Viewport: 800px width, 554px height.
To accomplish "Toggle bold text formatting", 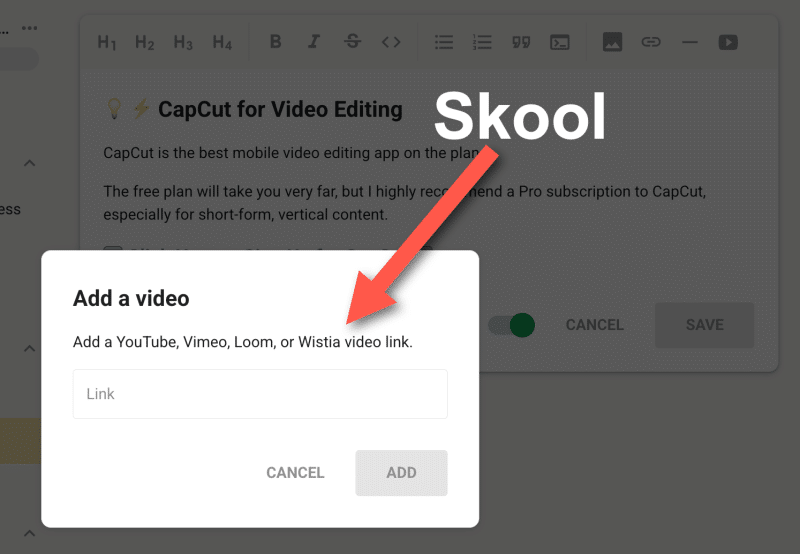I will pyautogui.click(x=276, y=41).
